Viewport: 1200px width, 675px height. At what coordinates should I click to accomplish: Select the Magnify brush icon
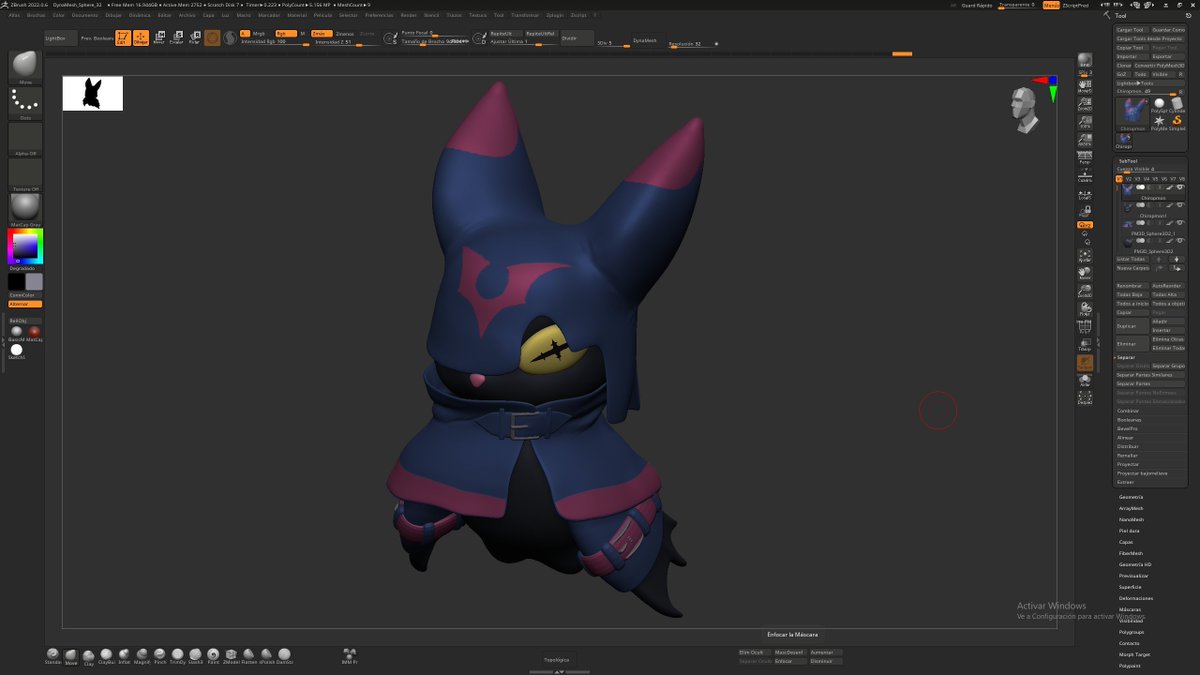click(142, 655)
